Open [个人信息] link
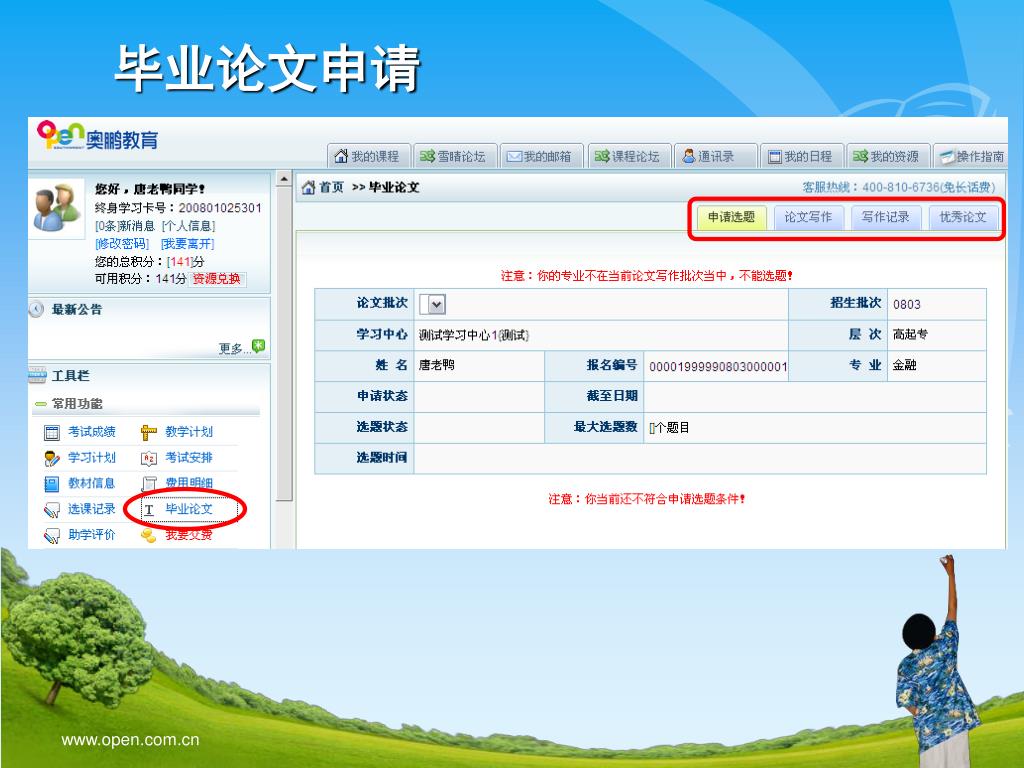The height and width of the screenshot is (768, 1024). [188, 226]
